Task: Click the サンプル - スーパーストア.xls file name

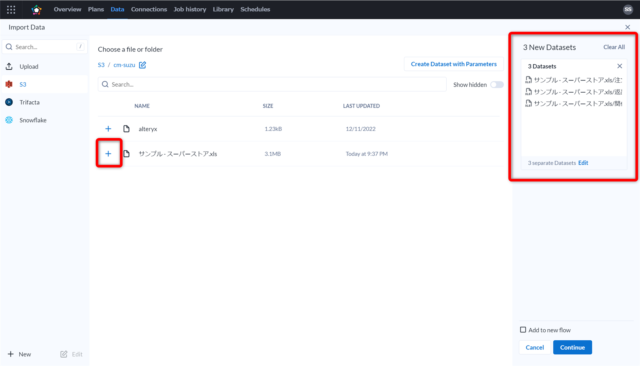Action: point(178,154)
